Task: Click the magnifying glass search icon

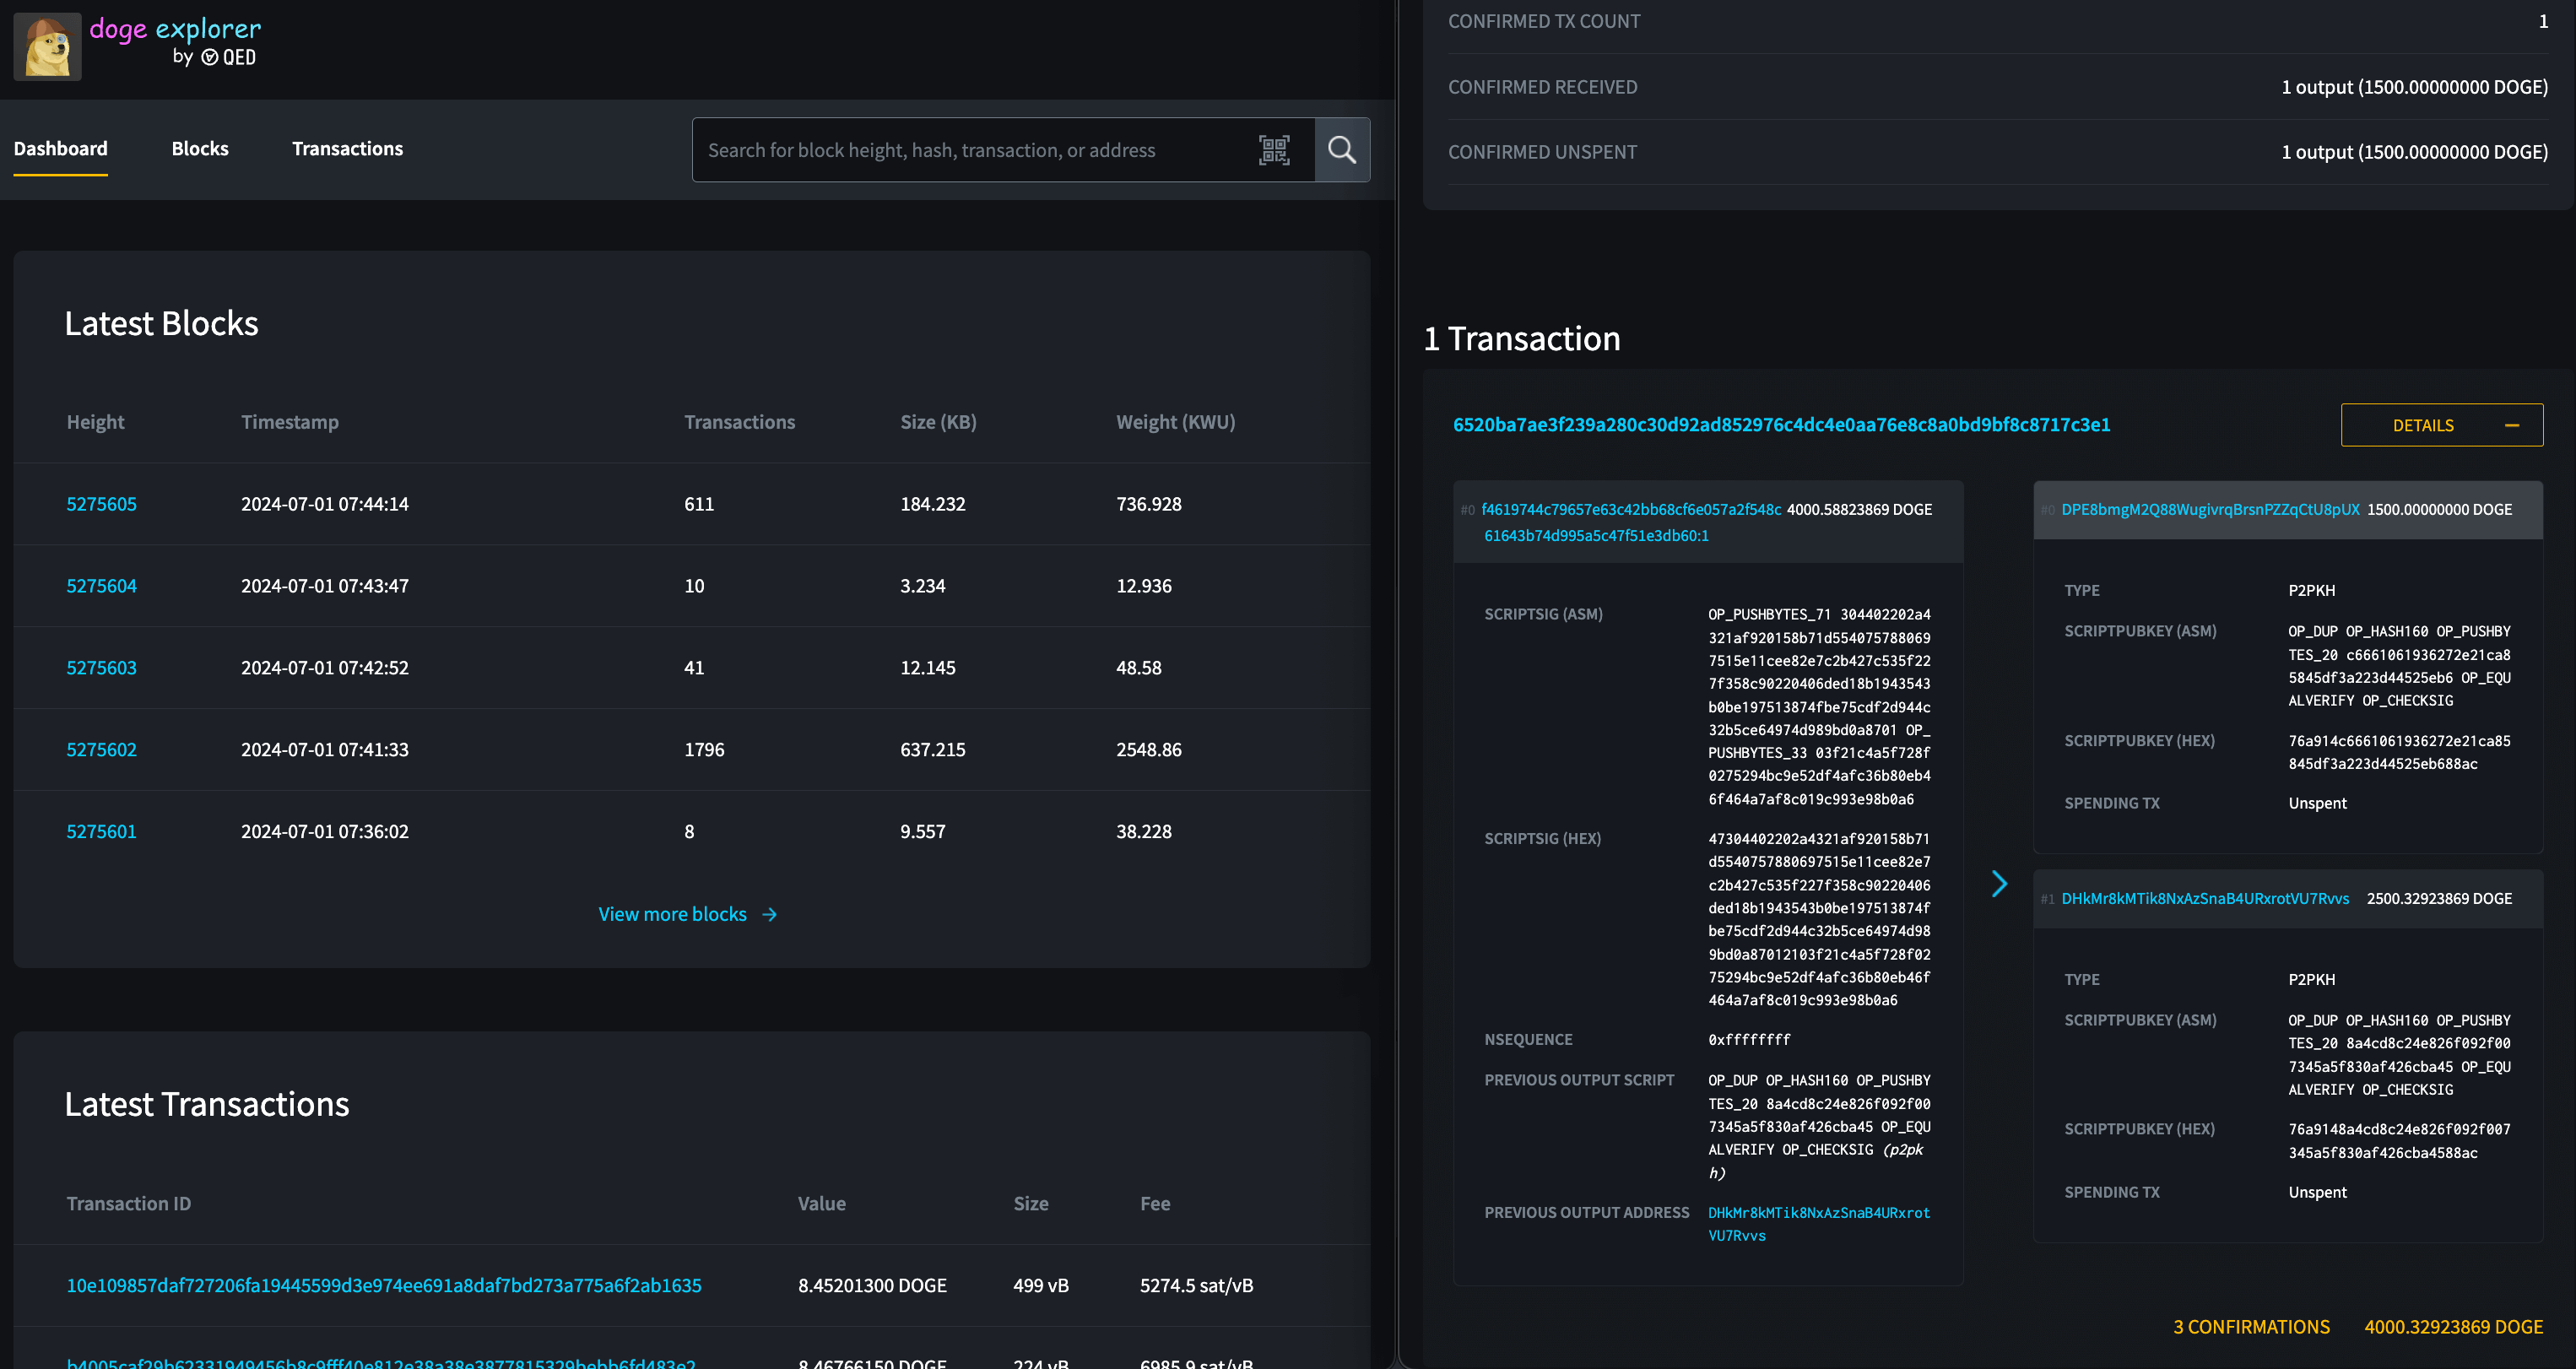Action: tap(1342, 149)
